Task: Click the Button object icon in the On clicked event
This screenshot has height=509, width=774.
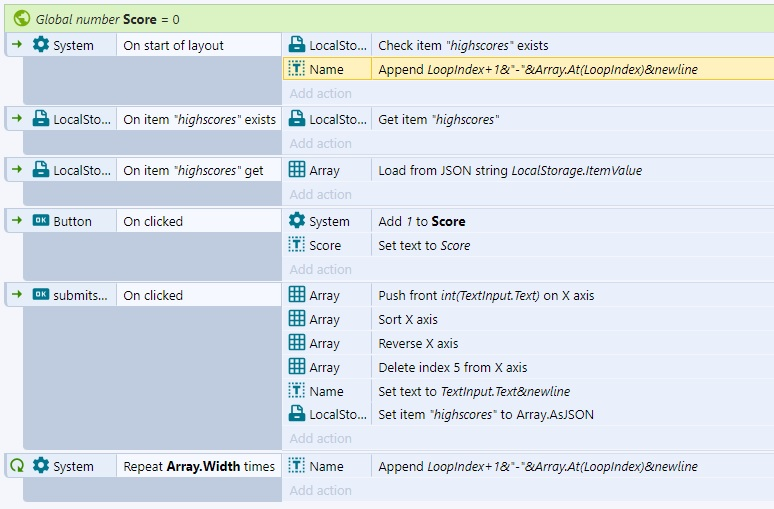Action: tap(41, 221)
